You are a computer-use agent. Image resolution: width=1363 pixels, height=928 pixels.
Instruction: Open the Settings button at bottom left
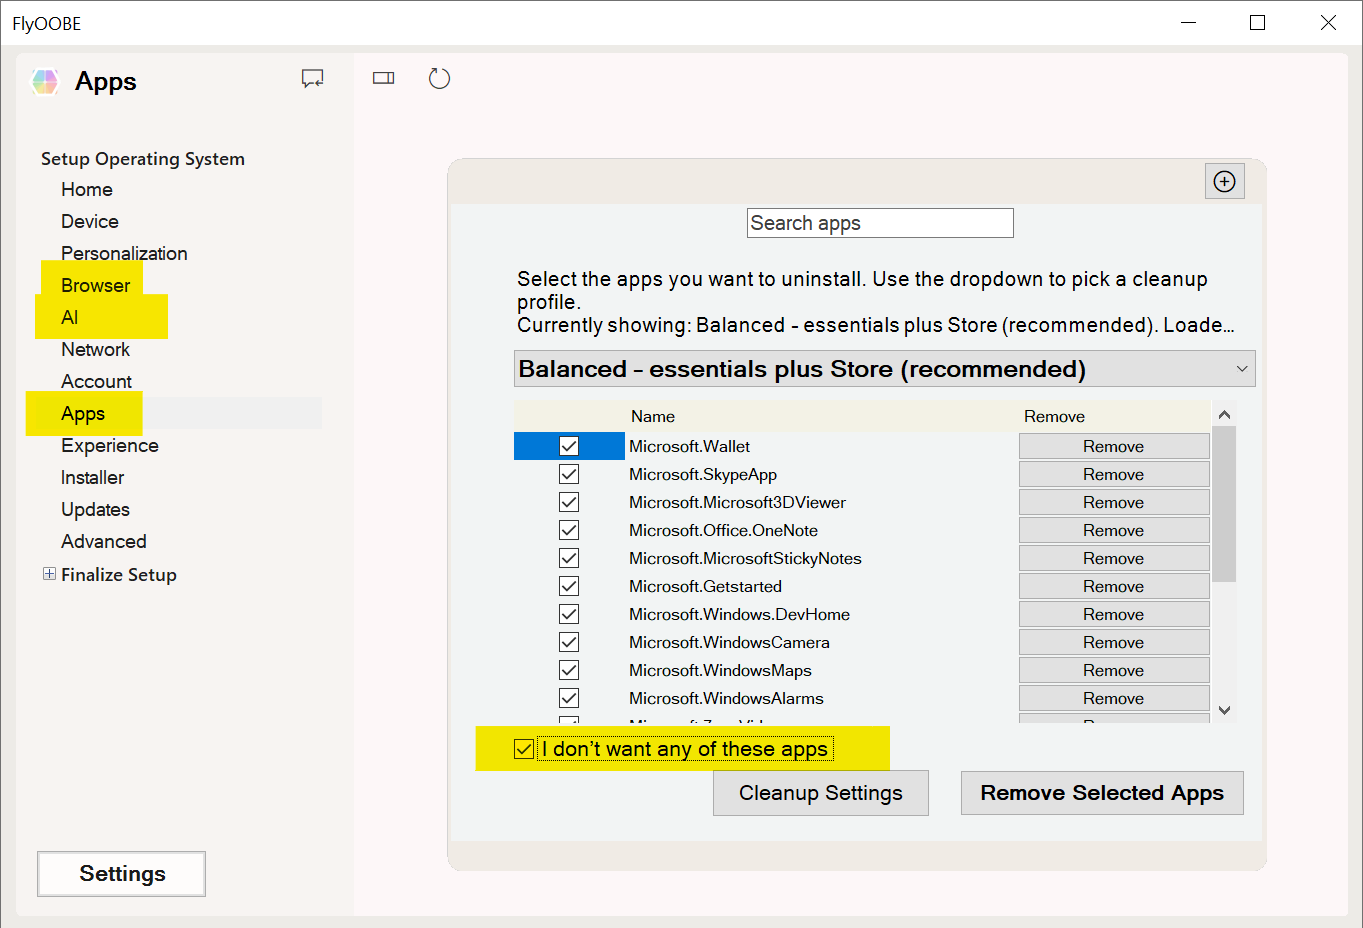(122, 874)
